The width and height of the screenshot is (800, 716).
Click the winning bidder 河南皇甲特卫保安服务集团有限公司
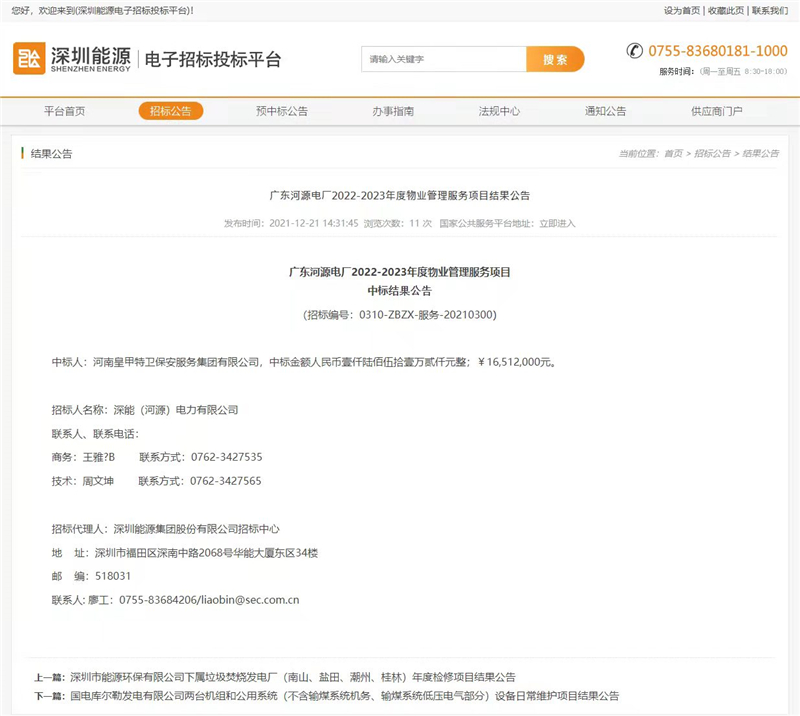[x=176, y=362]
